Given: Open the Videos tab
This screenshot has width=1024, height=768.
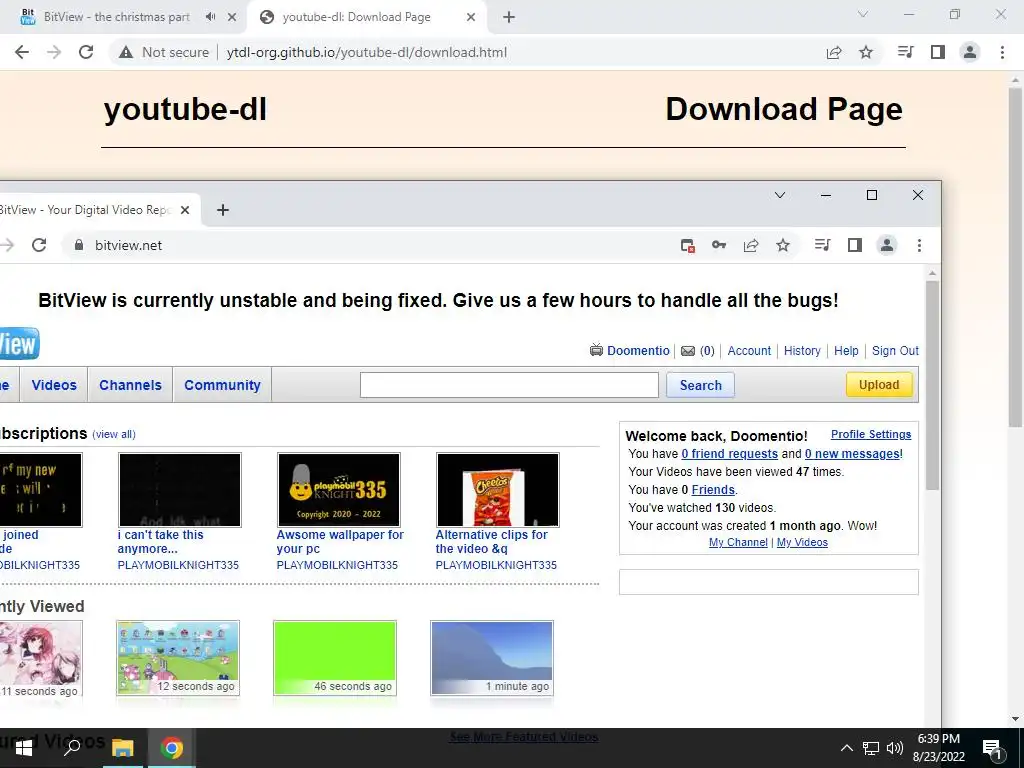Looking at the screenshot, I should (x=54, y=385).
